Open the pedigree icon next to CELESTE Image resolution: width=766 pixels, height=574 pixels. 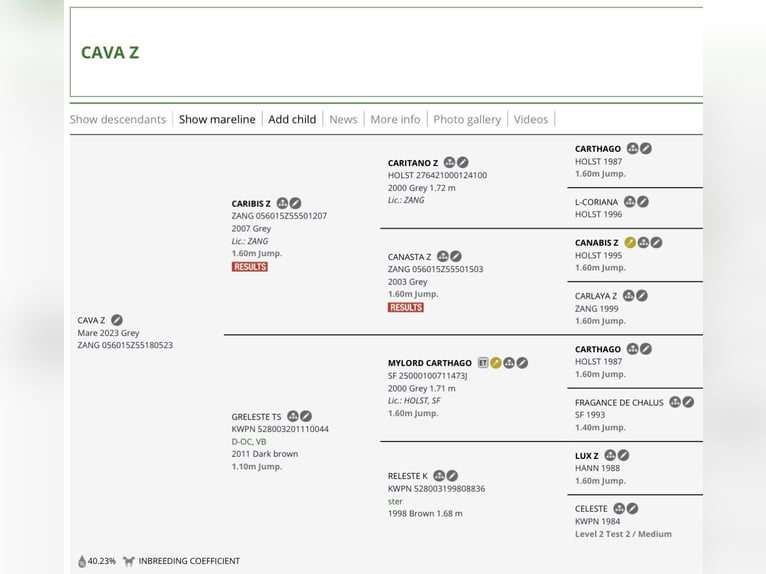tap(619, 509)
